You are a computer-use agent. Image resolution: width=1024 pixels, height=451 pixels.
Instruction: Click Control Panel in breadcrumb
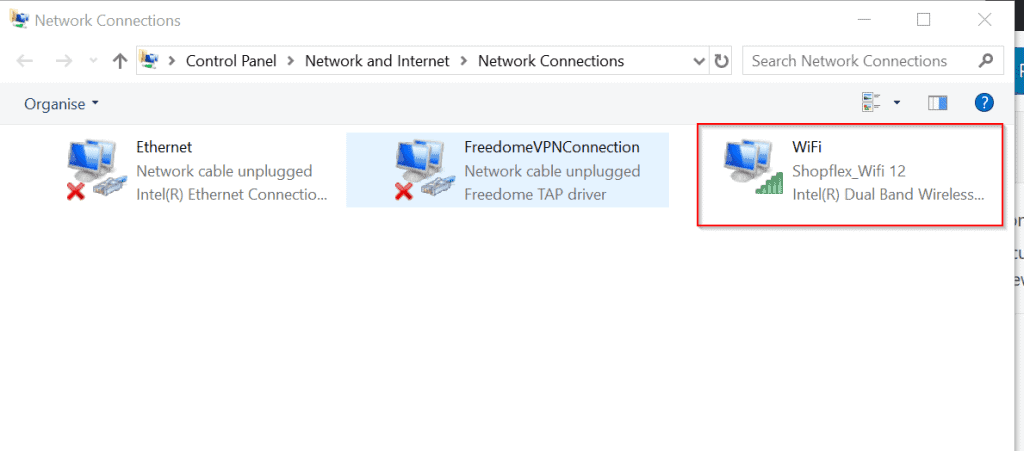231,61
